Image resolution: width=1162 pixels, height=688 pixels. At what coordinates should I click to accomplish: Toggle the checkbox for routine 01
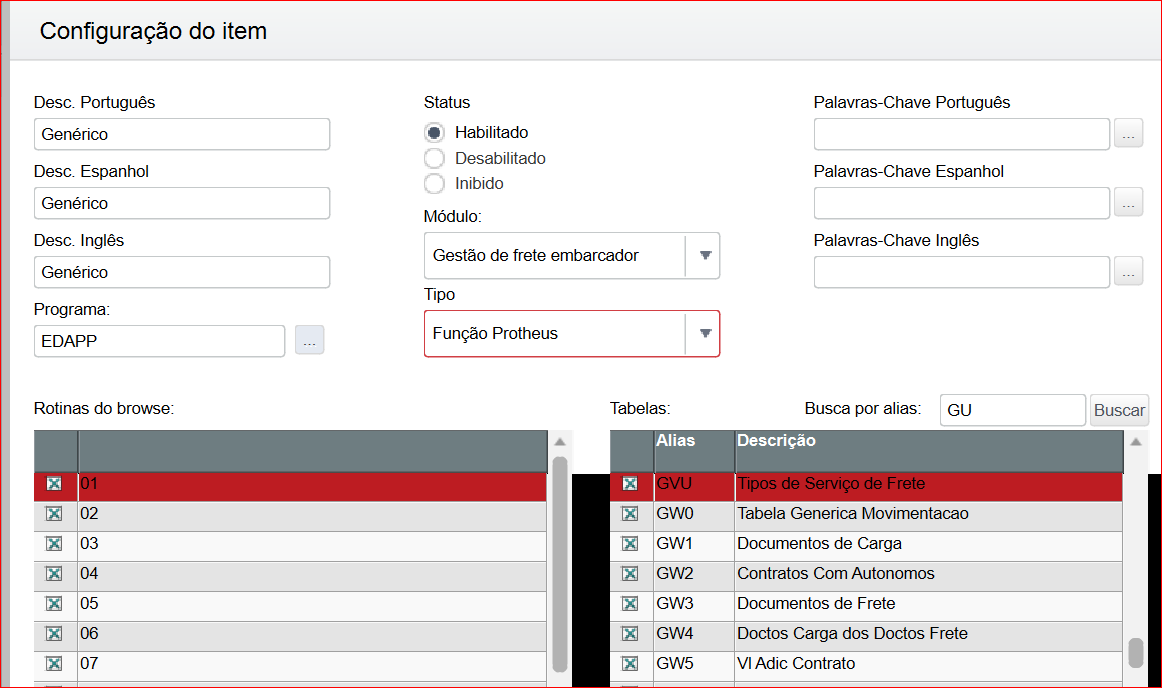click(54, 483)
